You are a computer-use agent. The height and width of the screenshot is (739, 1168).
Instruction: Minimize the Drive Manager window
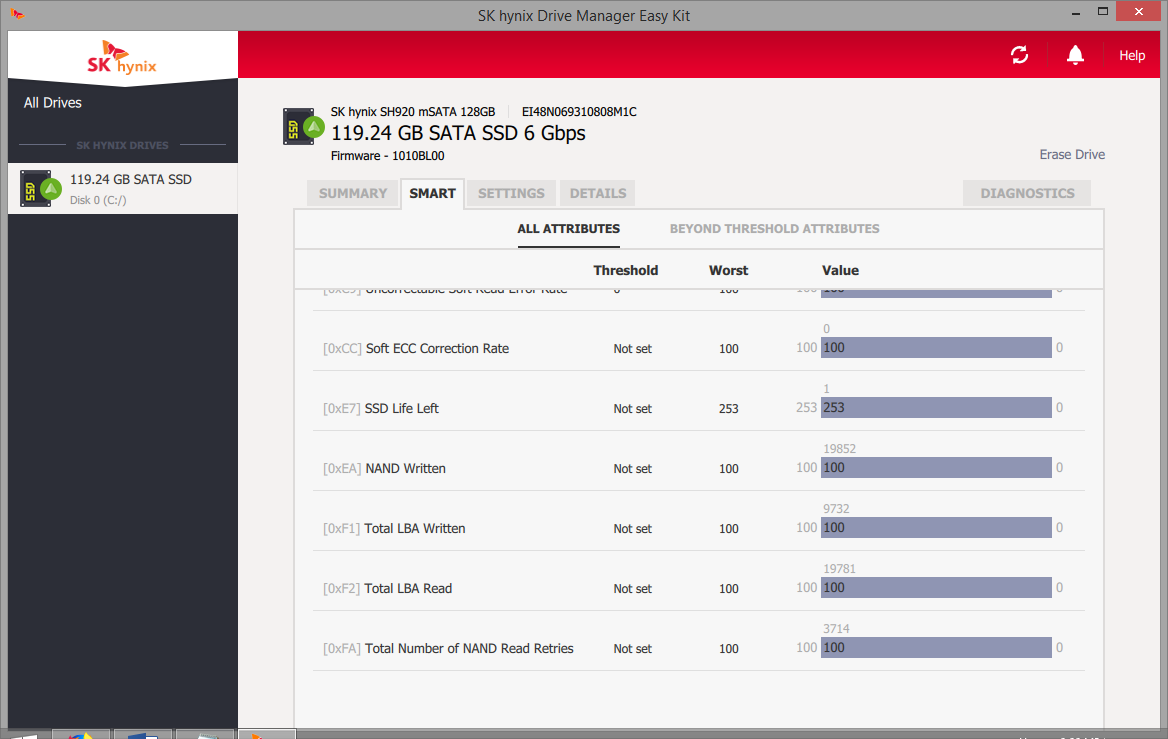(x=1076, y=13)
